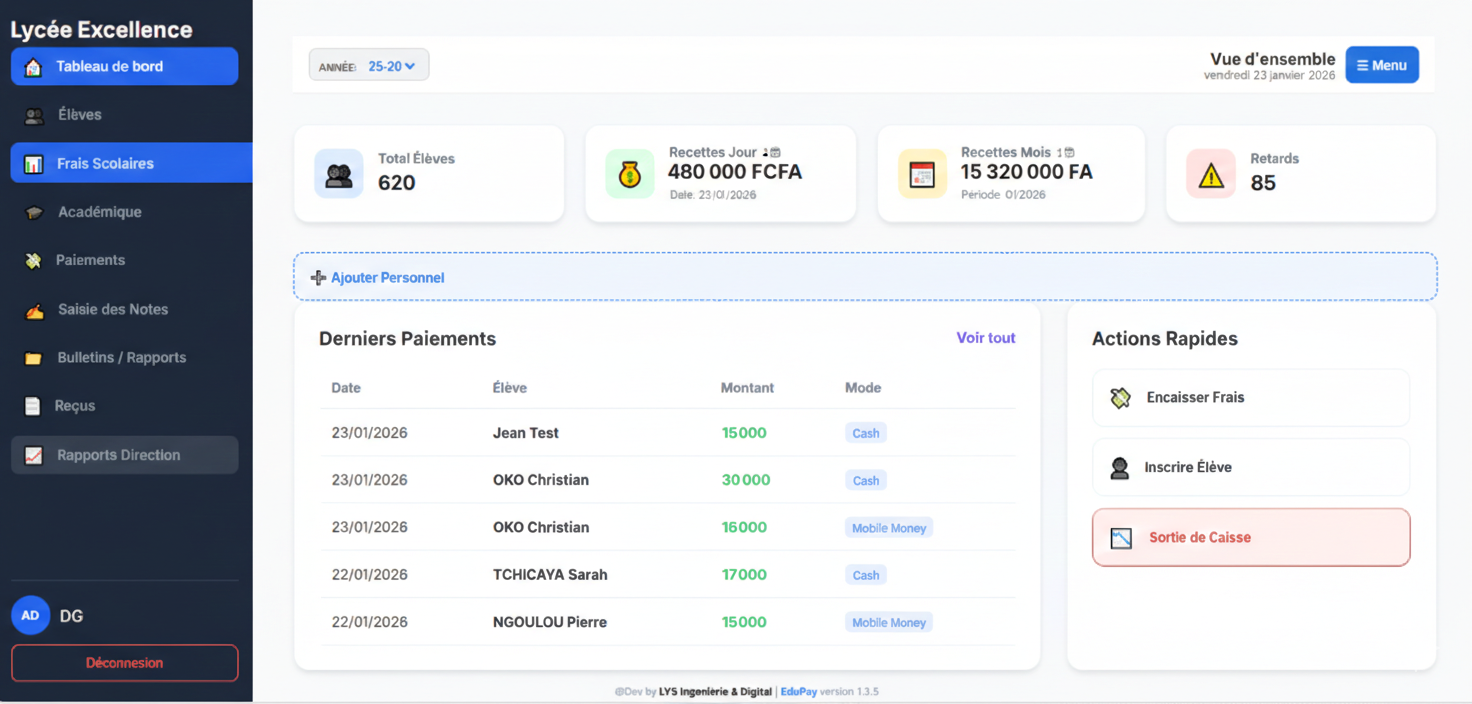Click the ticket icon beside Encaisser Frais
The image size is (1472, 704).
(1122, 397)
